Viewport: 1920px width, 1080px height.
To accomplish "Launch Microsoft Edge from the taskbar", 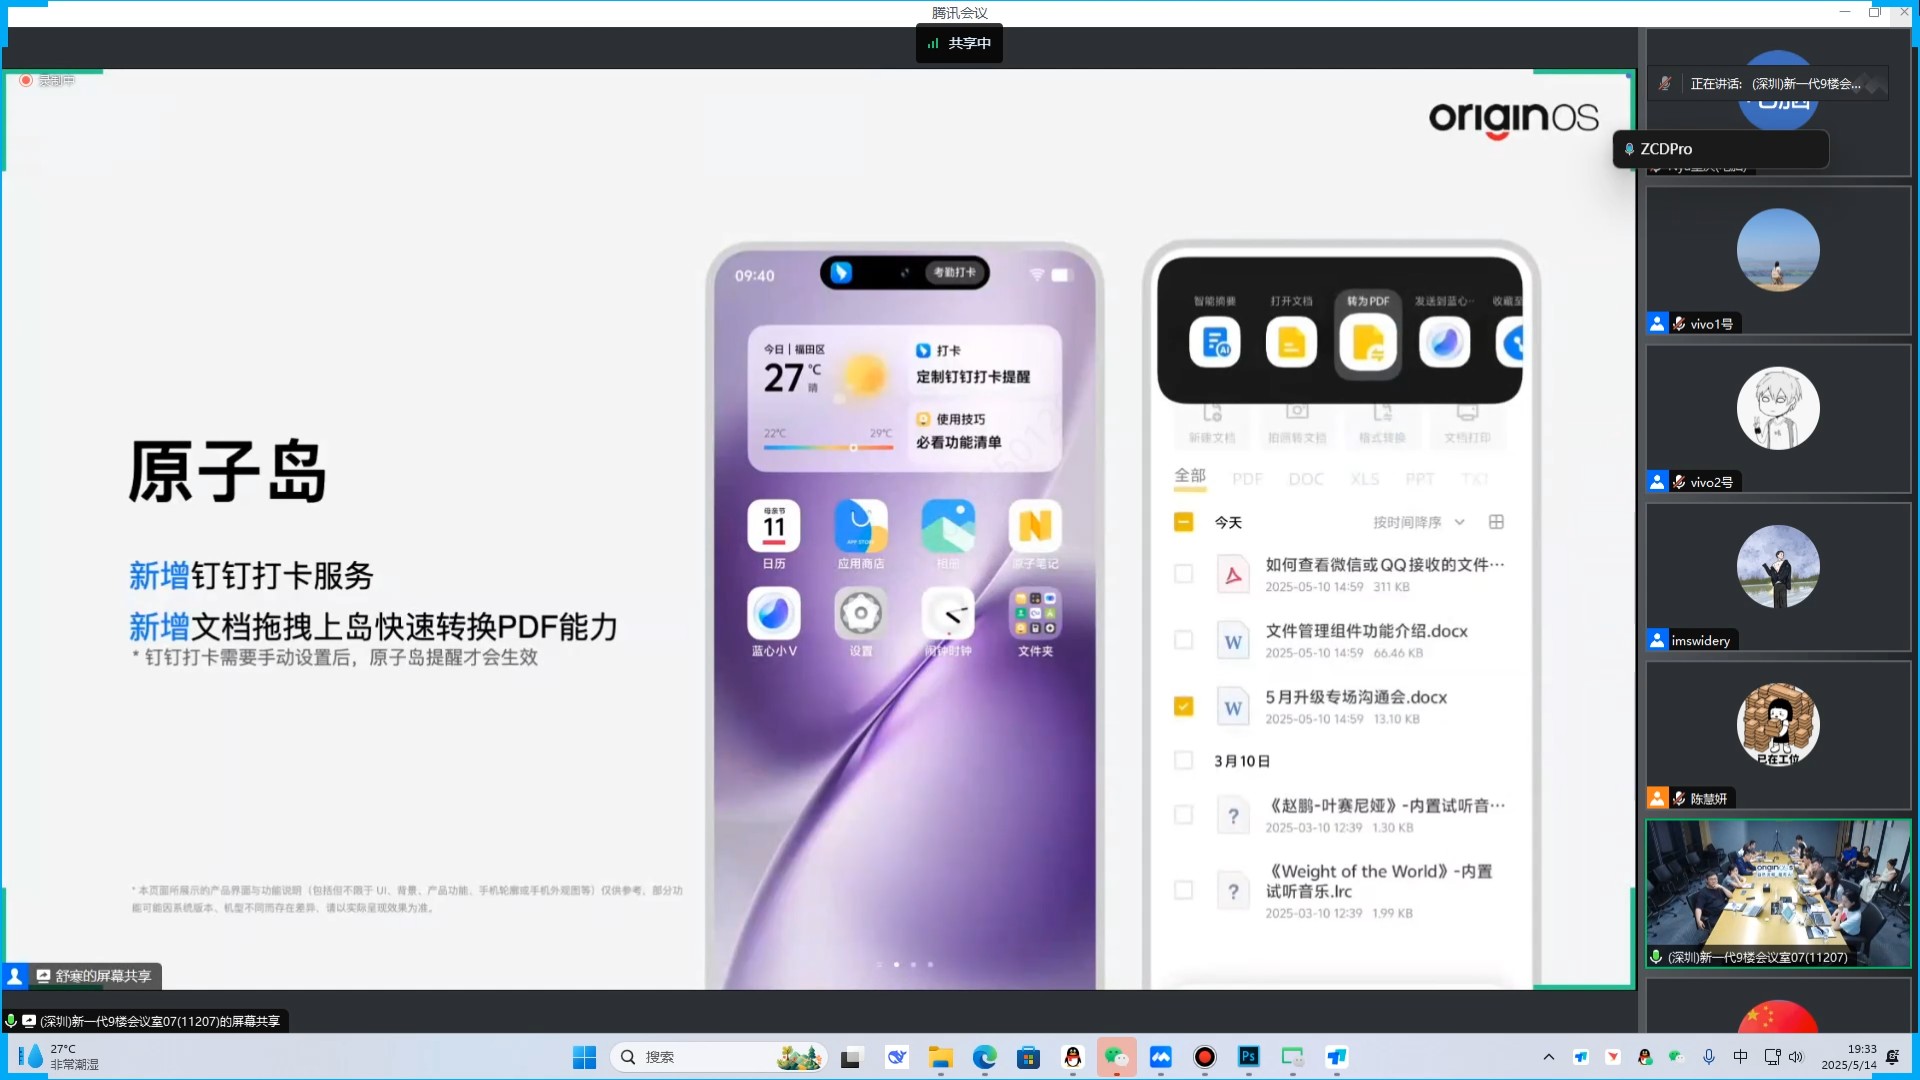I will click(985, 1057).
